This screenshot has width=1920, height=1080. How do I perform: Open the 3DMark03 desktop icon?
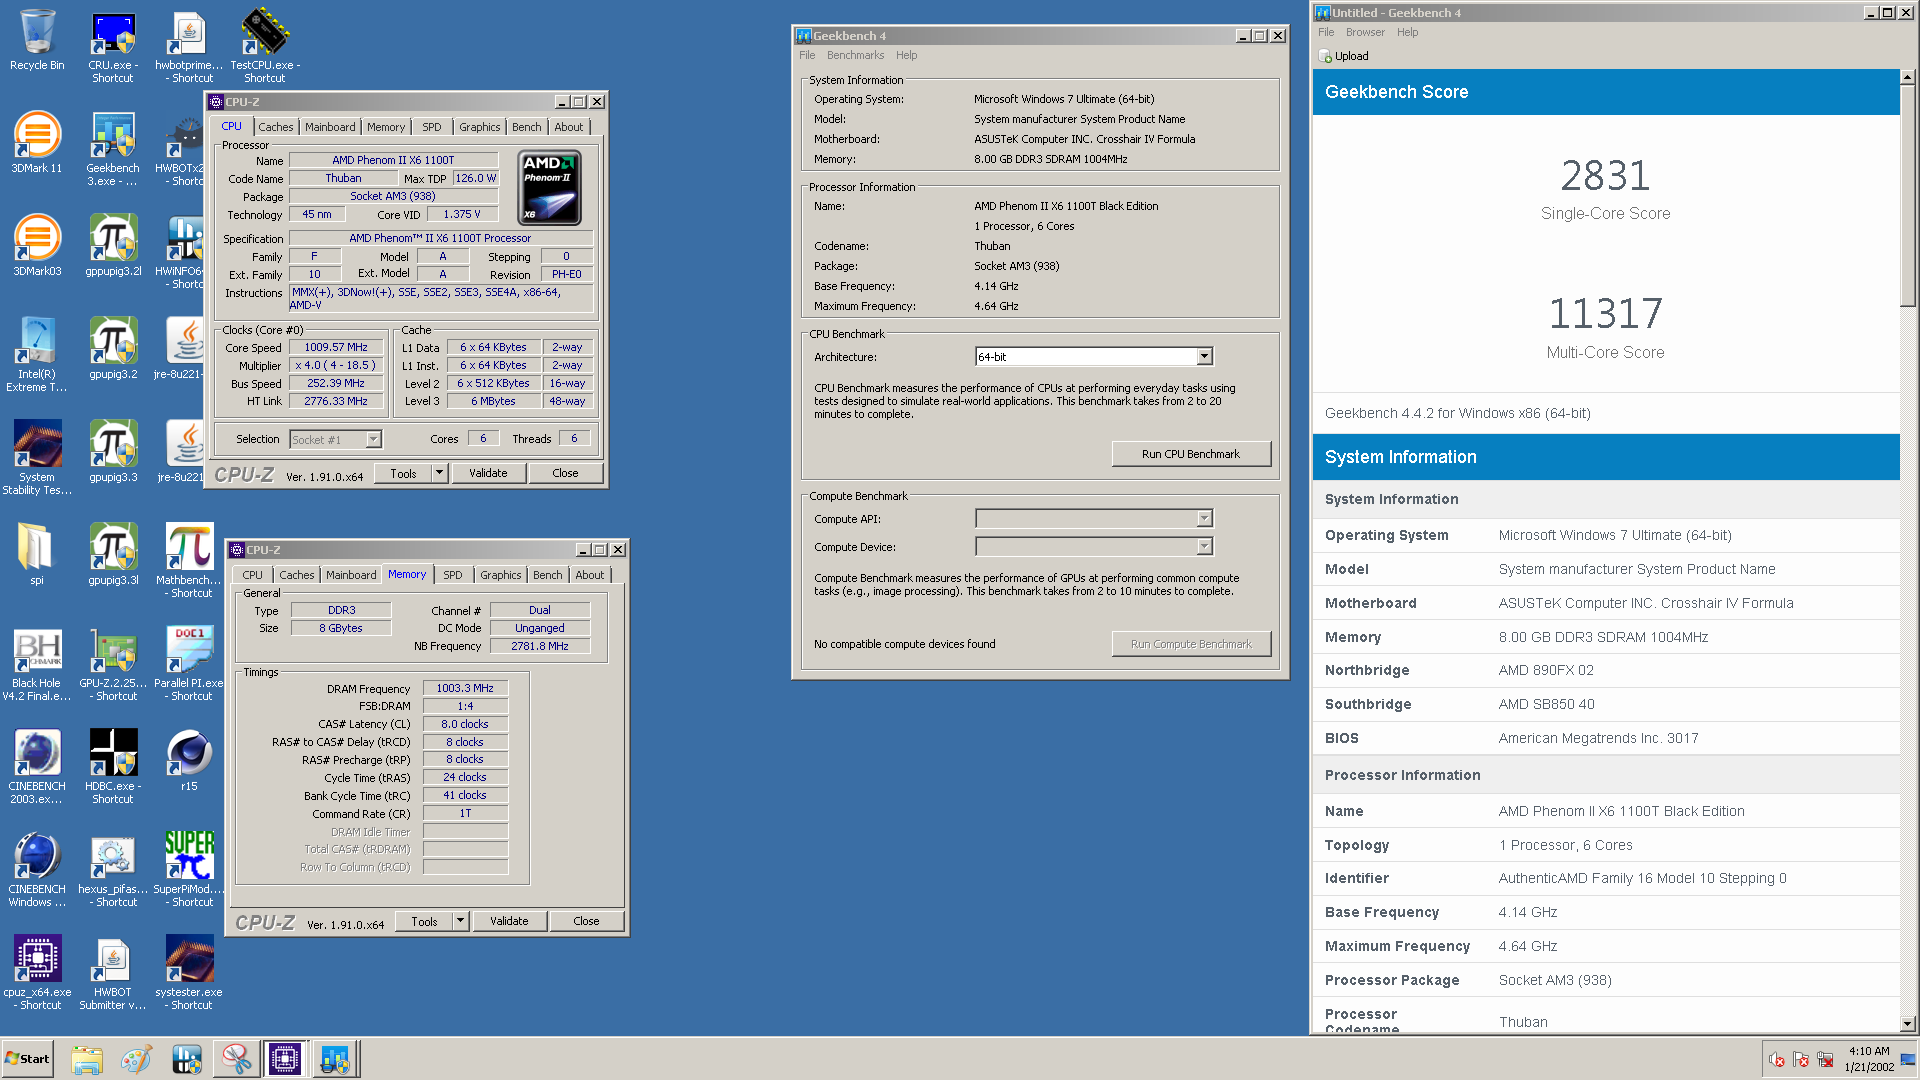coord(37,246)
